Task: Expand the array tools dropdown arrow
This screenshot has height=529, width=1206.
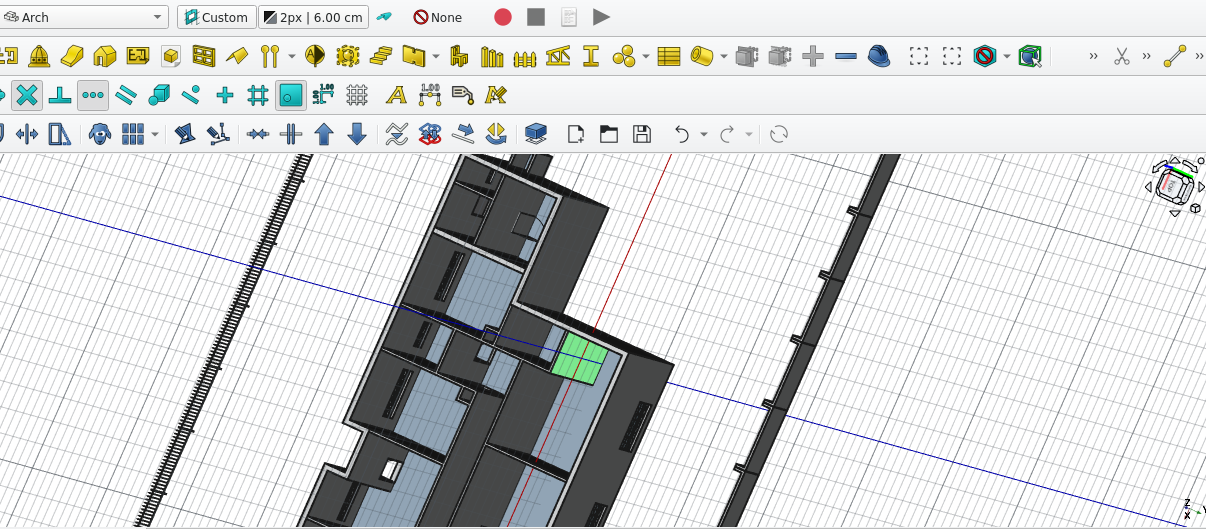Action: click(x=154, y=134)
